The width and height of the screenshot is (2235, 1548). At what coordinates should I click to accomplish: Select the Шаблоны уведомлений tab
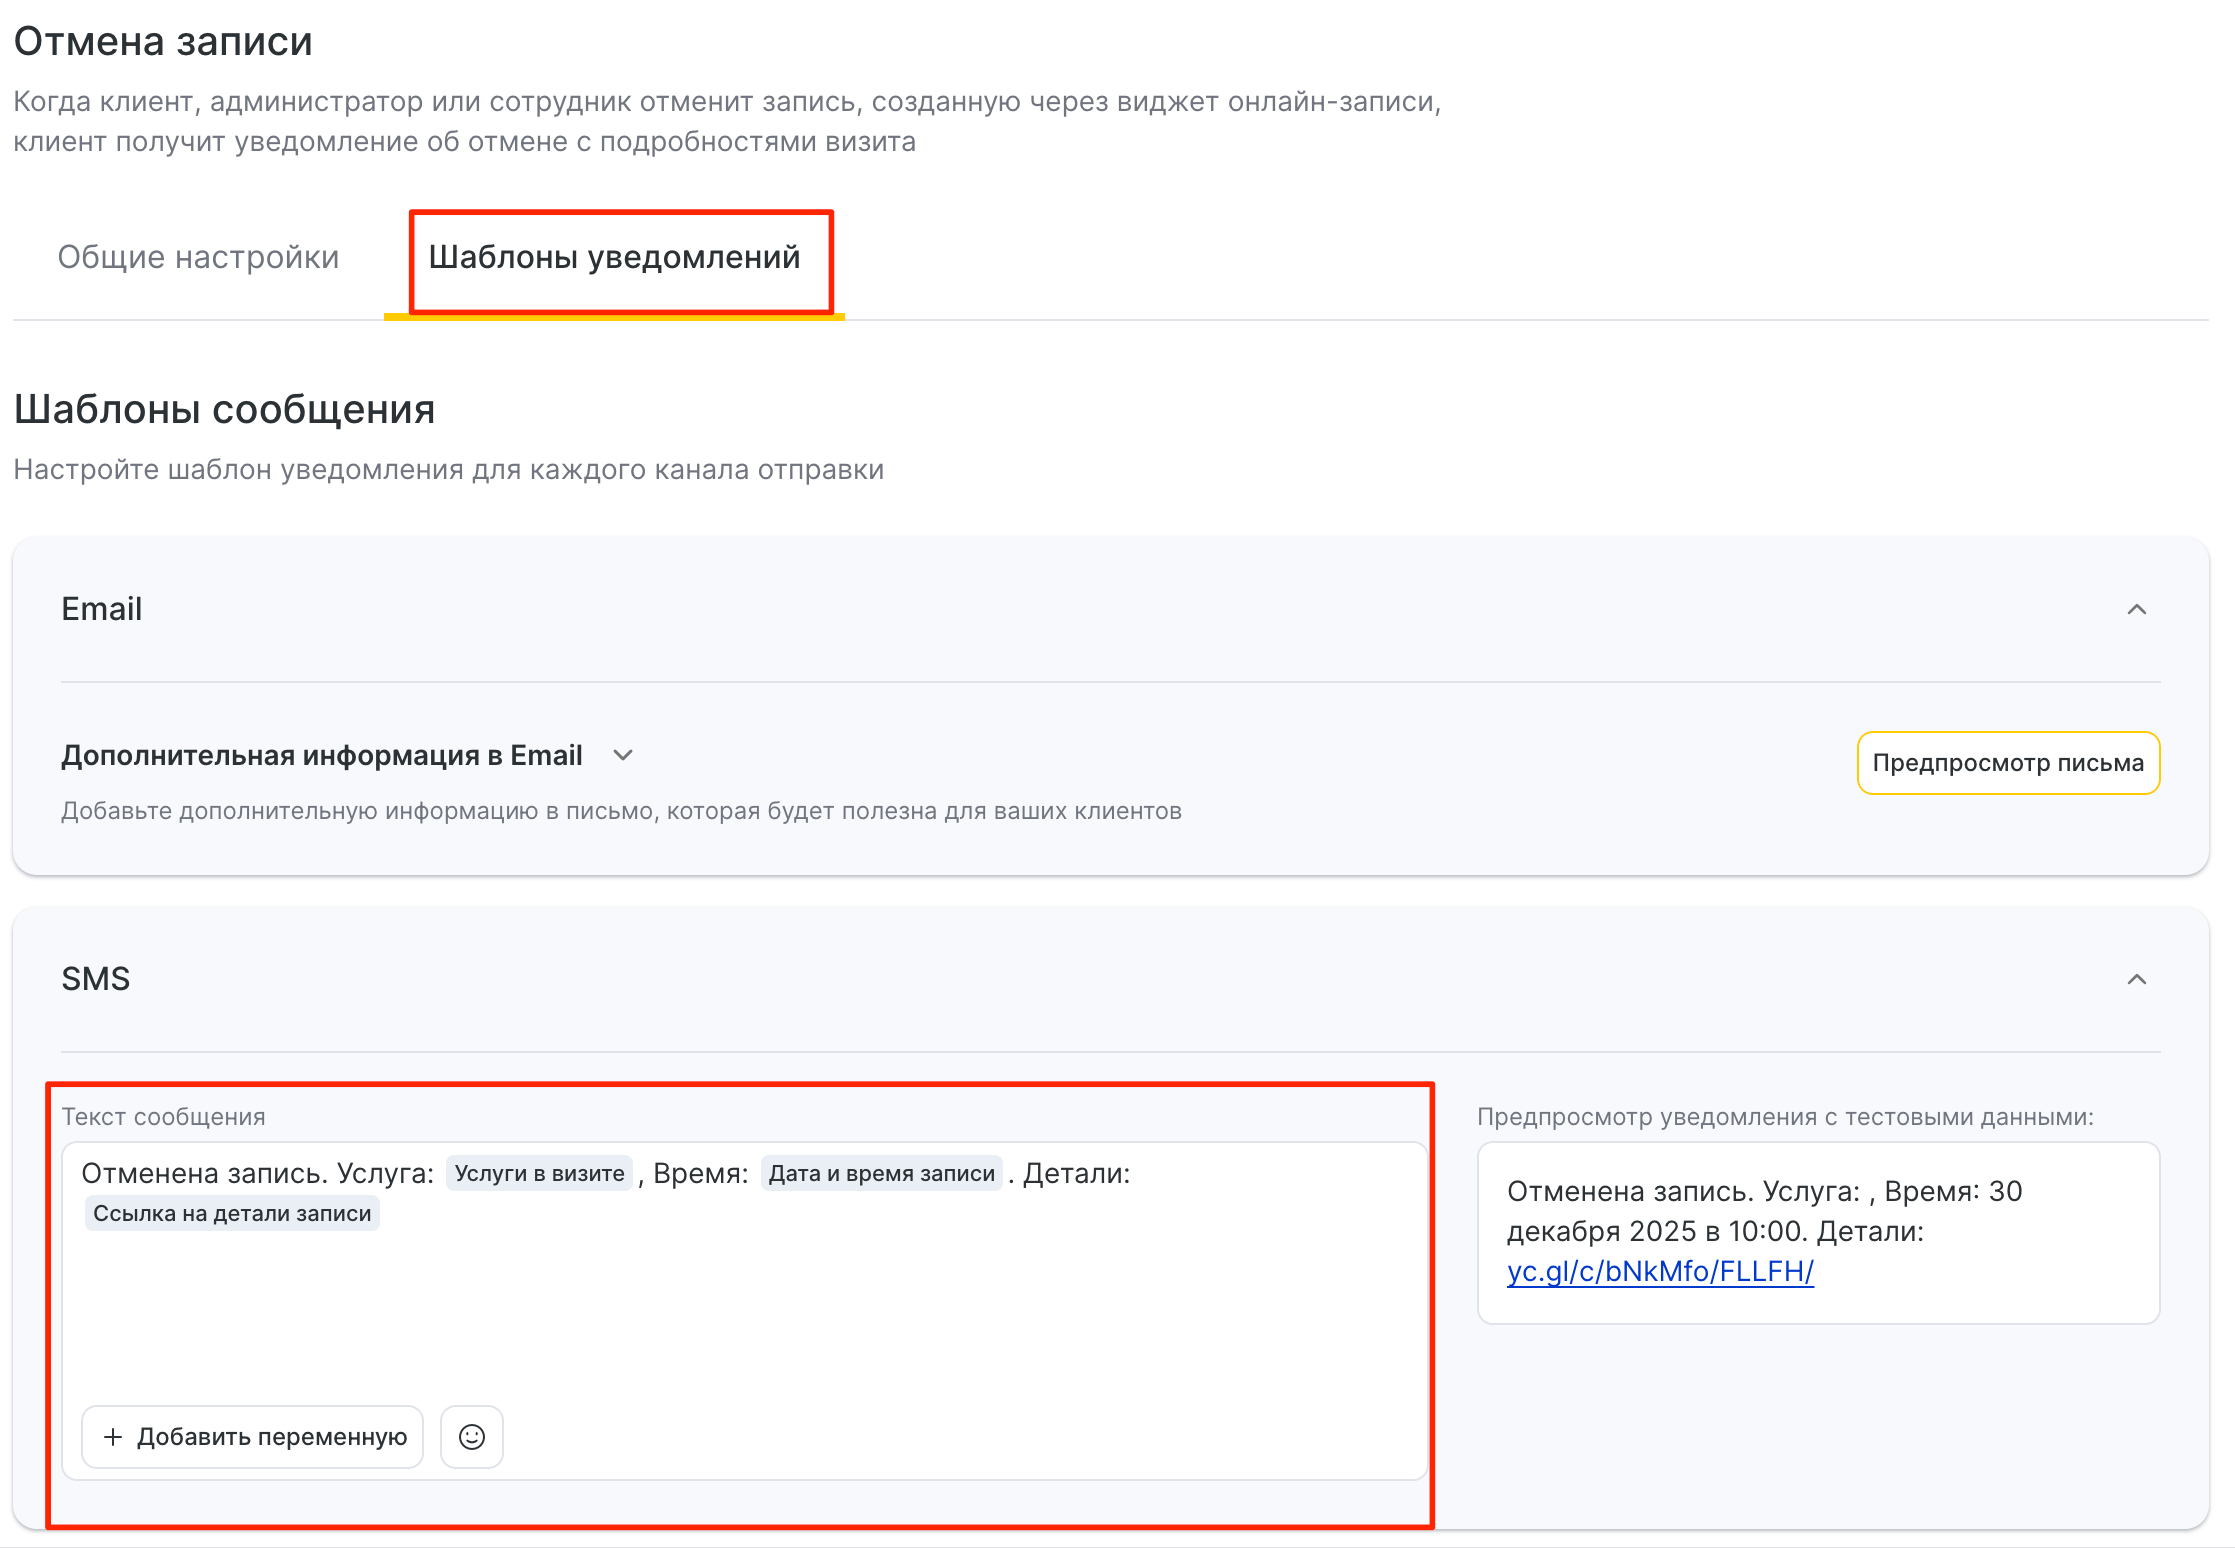(x=614, y=257)
